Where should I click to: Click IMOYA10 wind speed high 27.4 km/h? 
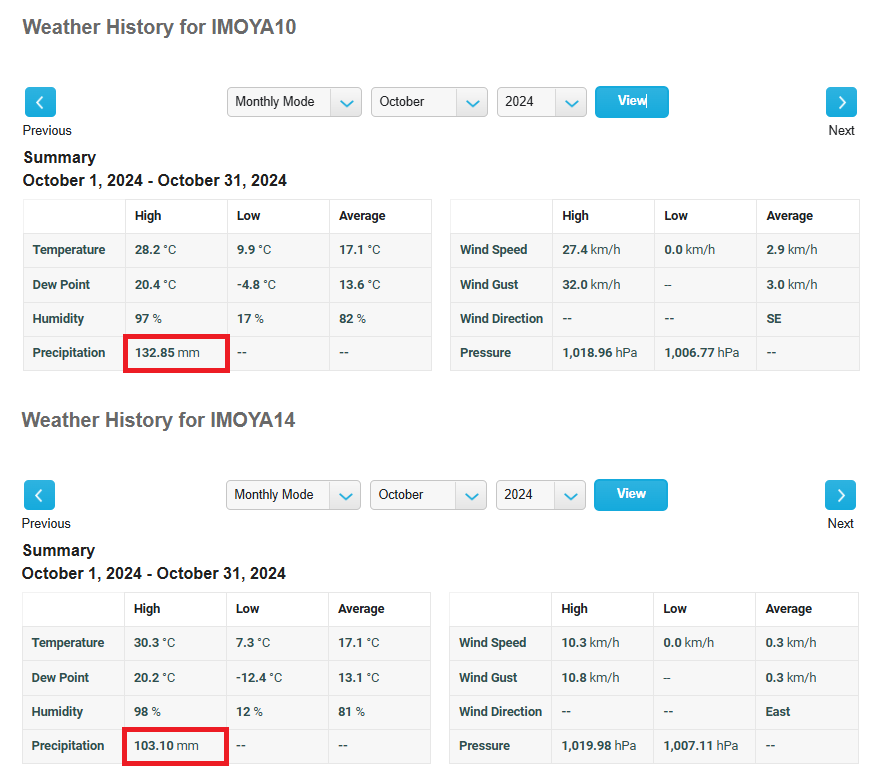(x=591, y=250)
